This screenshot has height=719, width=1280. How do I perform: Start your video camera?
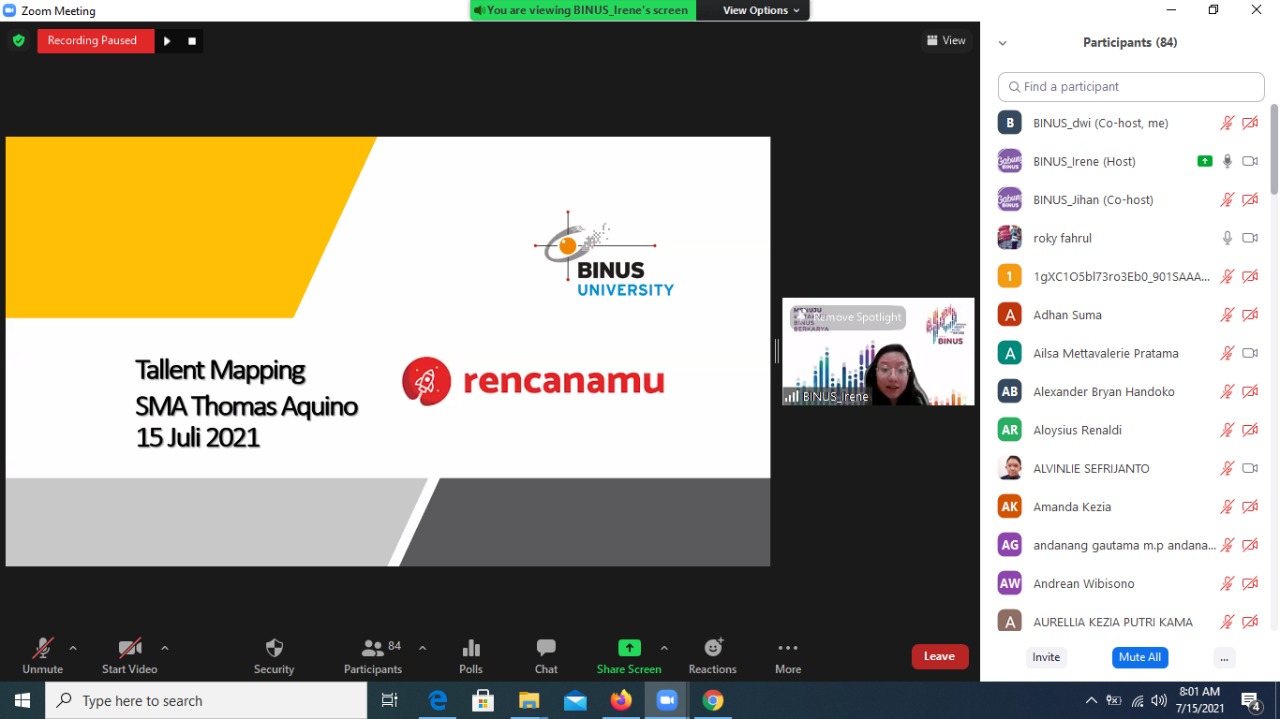tap(129, 656)
